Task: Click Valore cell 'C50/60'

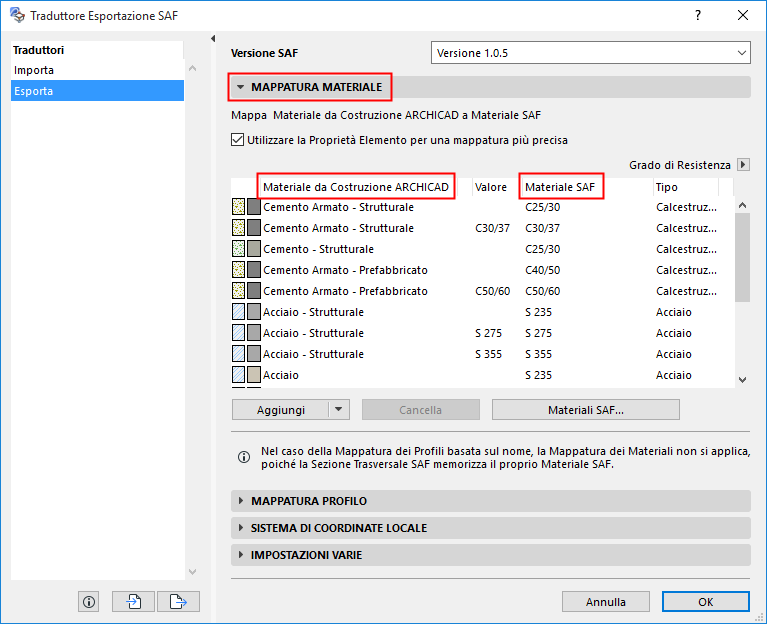Action: pos(493,291)
